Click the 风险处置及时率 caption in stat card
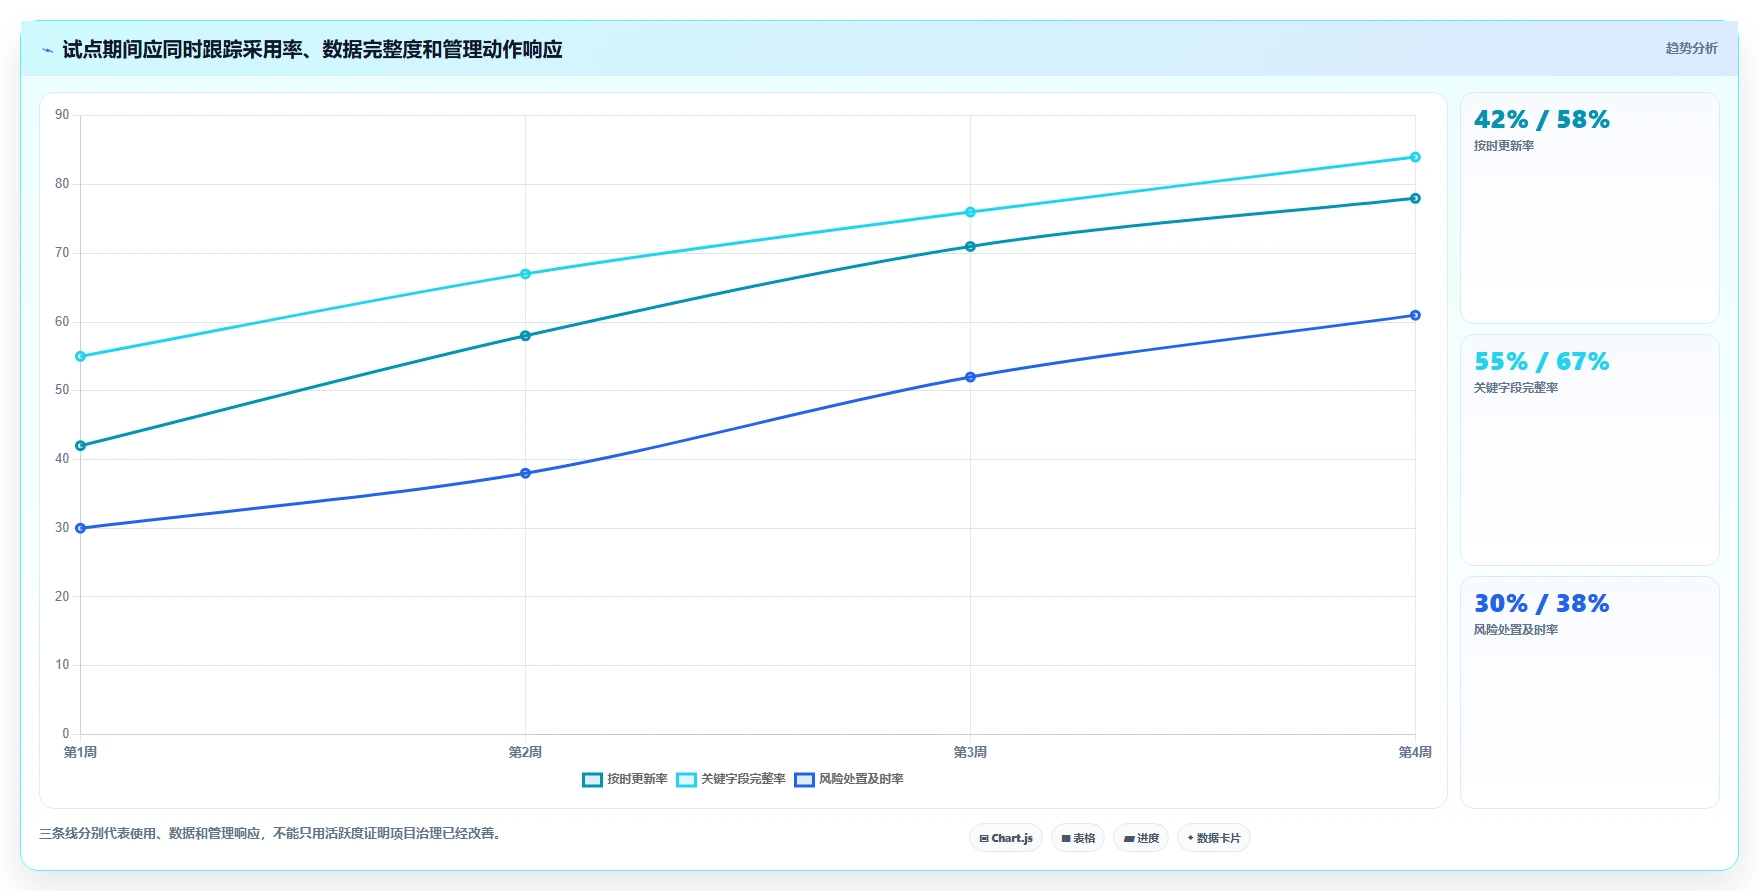 pos(1515,630)
